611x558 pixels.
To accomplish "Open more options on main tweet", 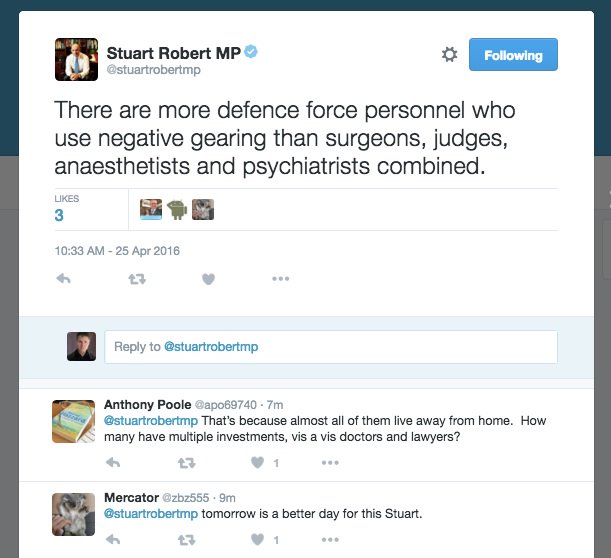I will pos(281,279).
